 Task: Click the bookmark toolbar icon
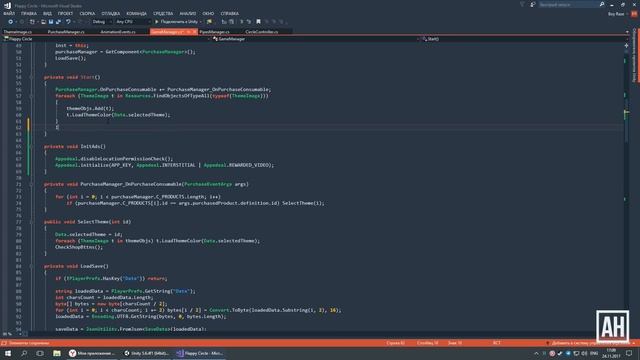258,22
